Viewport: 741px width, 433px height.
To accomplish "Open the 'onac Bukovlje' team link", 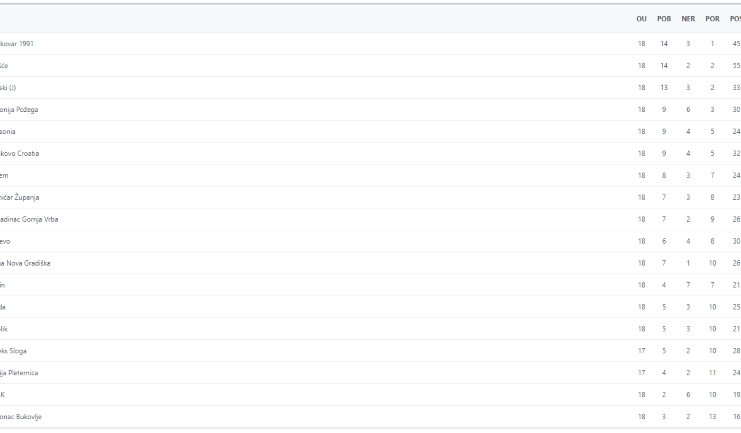I will pos(21,417).
